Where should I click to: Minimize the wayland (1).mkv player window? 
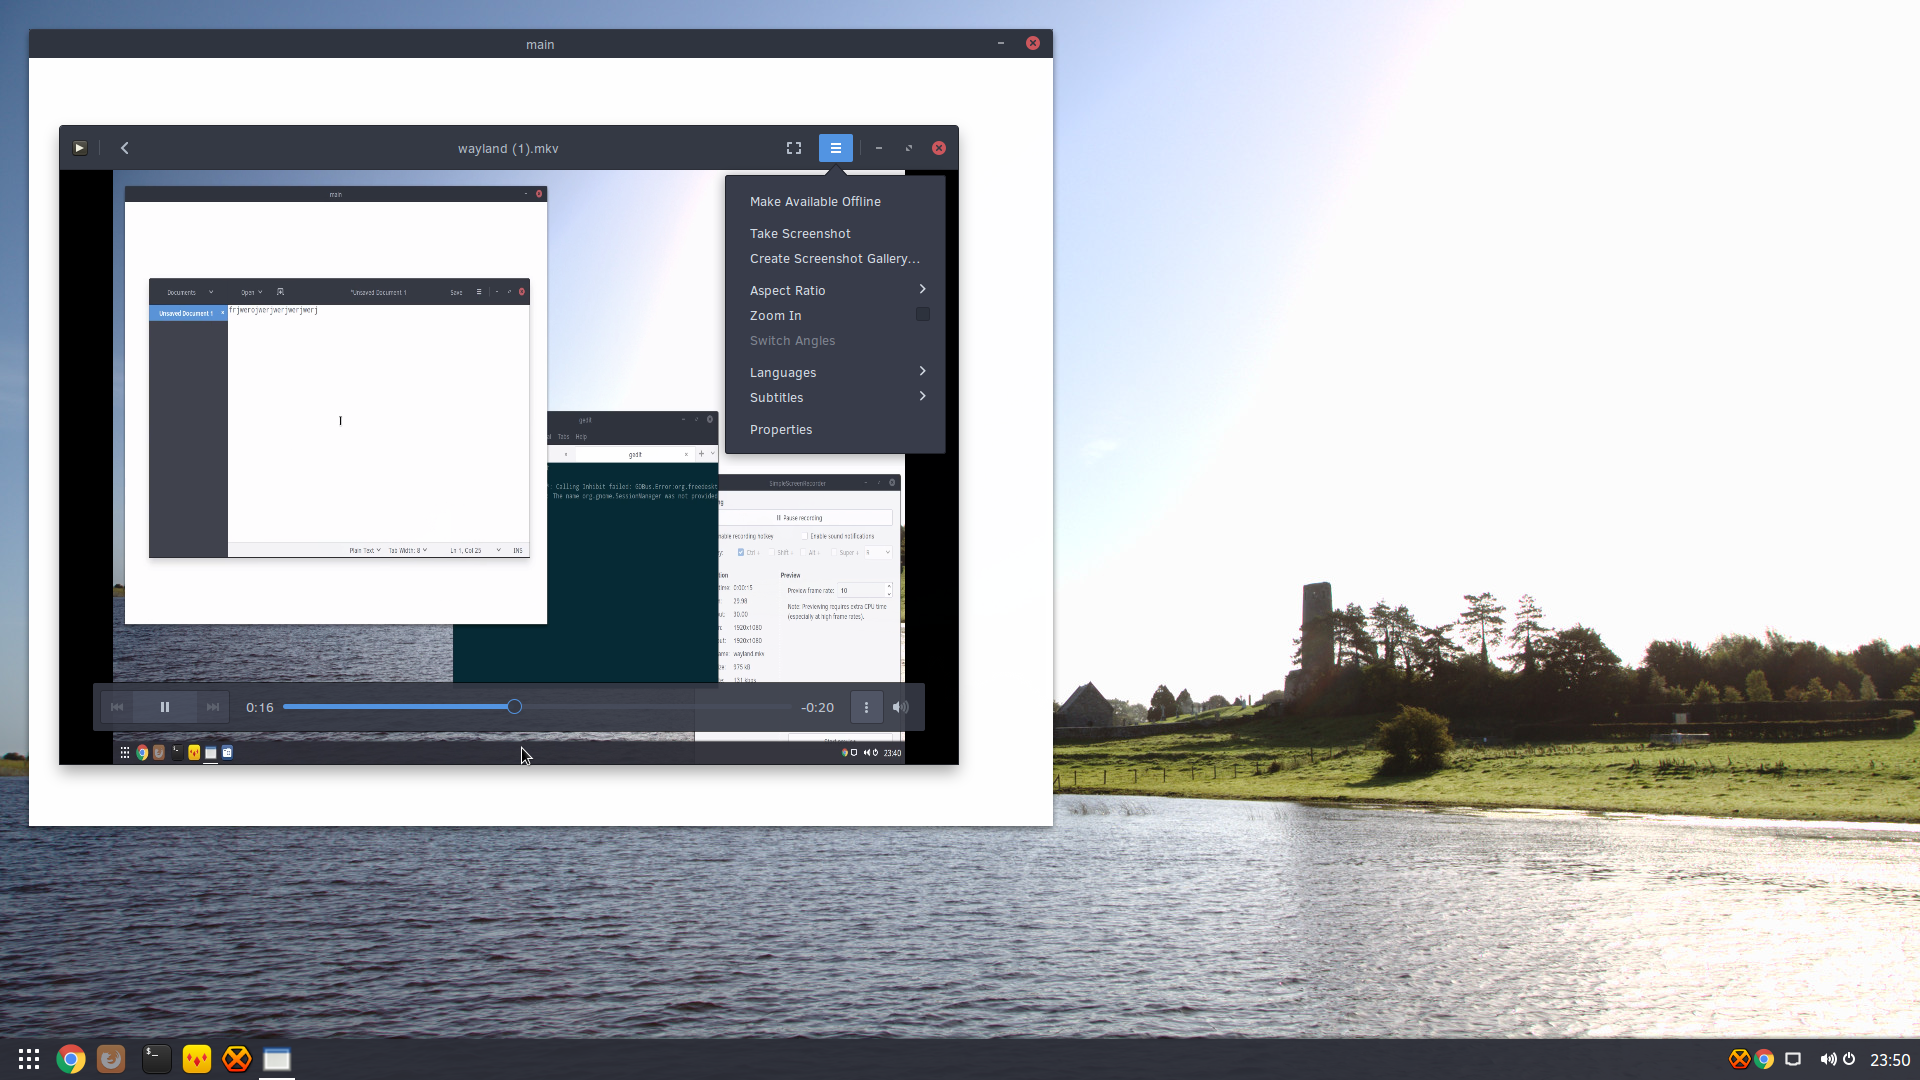[x=879, y=148]
